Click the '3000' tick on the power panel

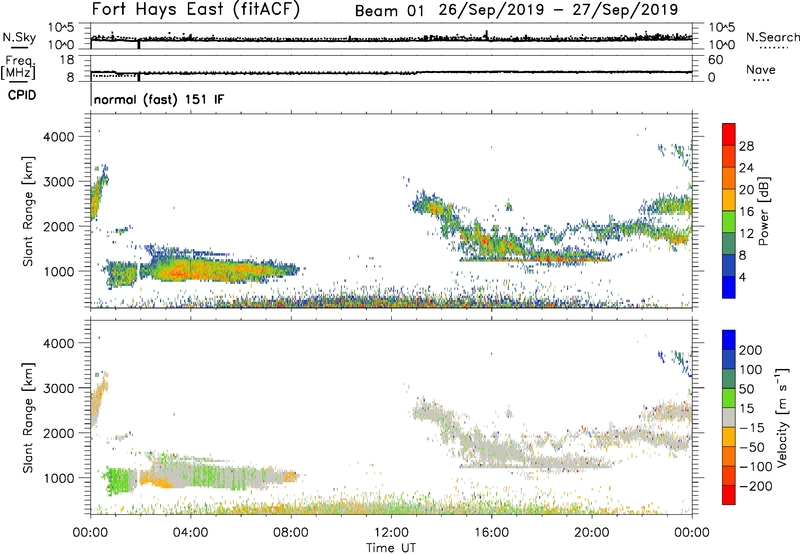58,182
